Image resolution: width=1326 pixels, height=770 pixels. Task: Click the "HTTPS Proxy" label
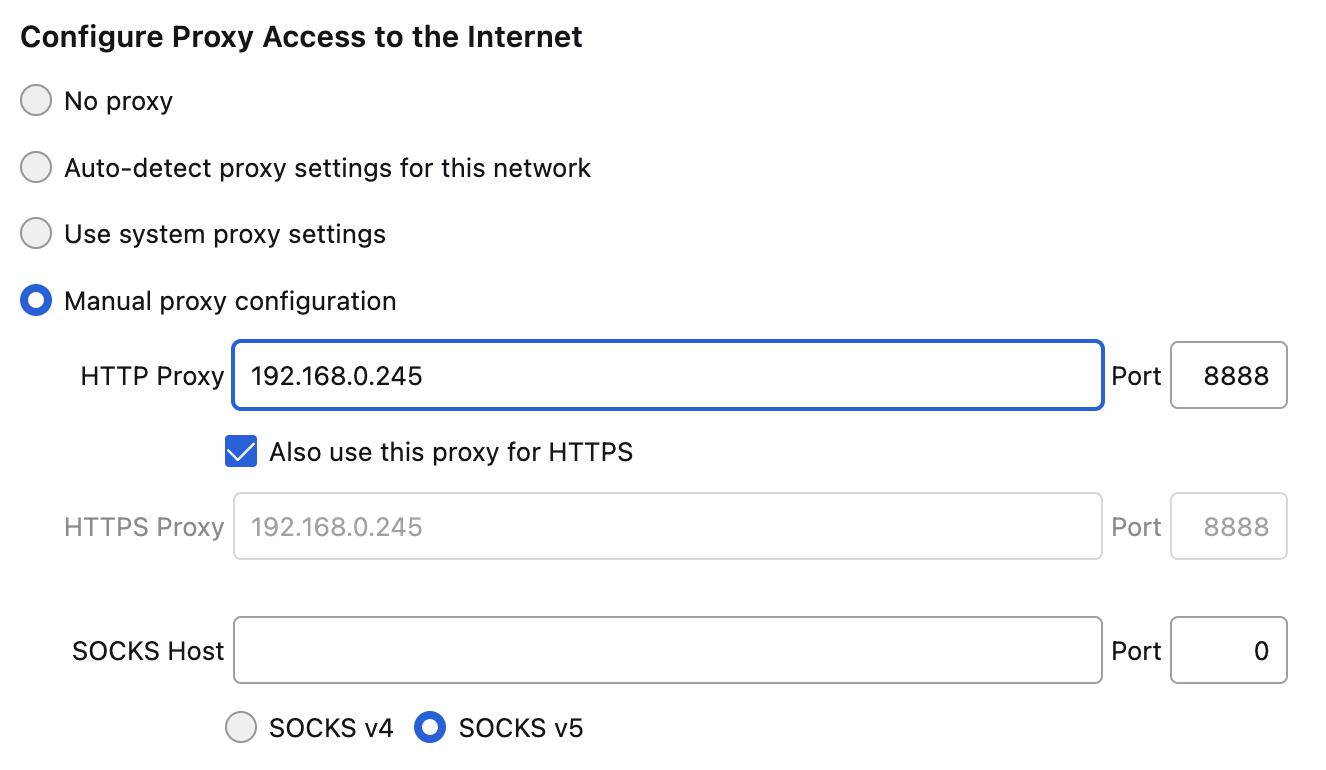[x=144, y=526]
